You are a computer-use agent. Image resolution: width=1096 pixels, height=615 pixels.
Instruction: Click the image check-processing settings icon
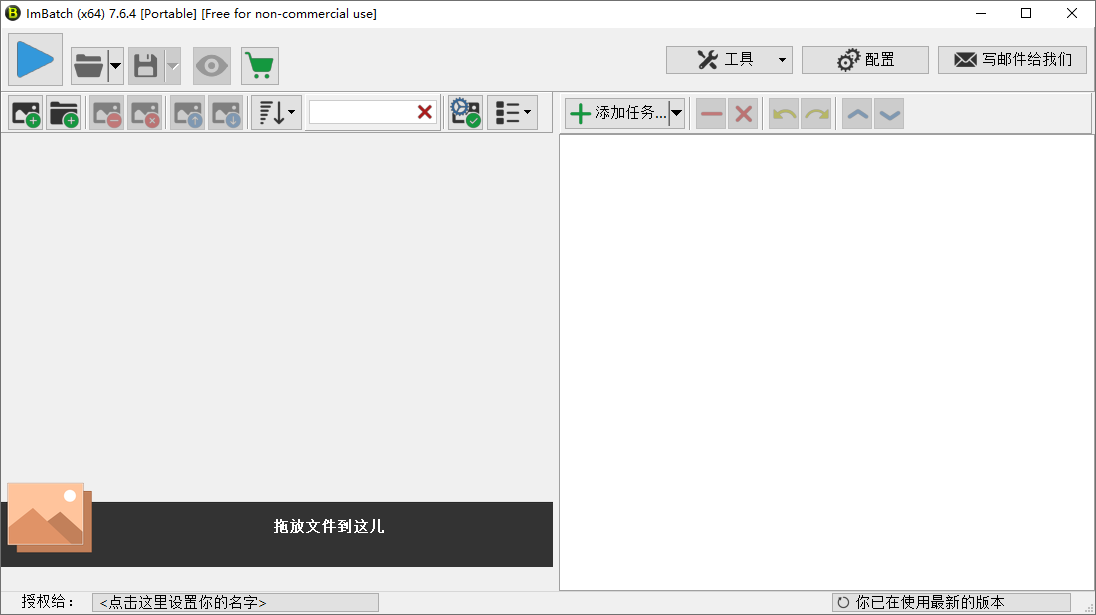pyautogui.click(x=464, y=112)
